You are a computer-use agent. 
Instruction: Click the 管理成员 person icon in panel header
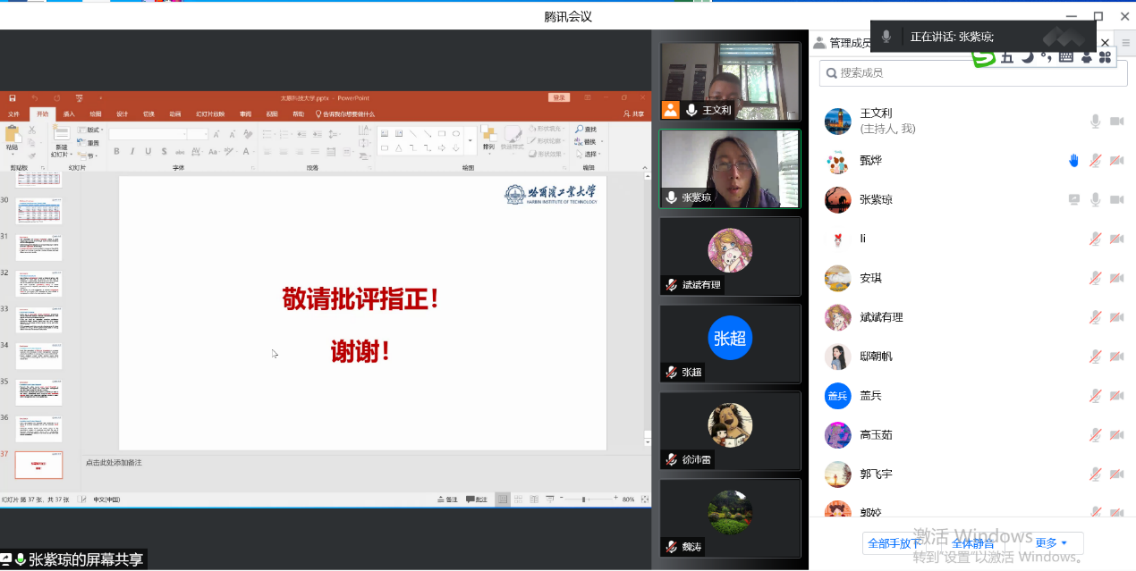pyautogui.click(x=820, y=43)
